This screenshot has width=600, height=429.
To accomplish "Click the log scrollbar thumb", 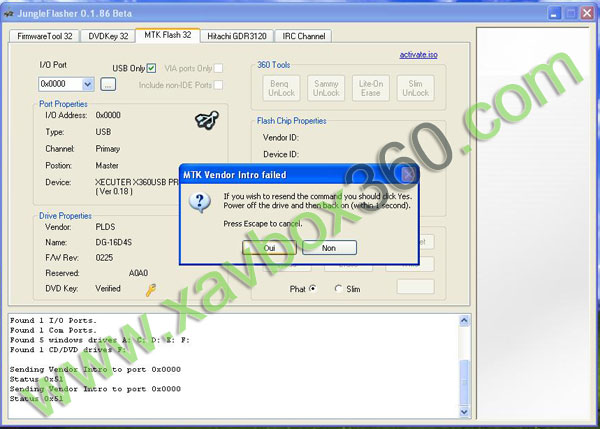I will click(464, 382).
